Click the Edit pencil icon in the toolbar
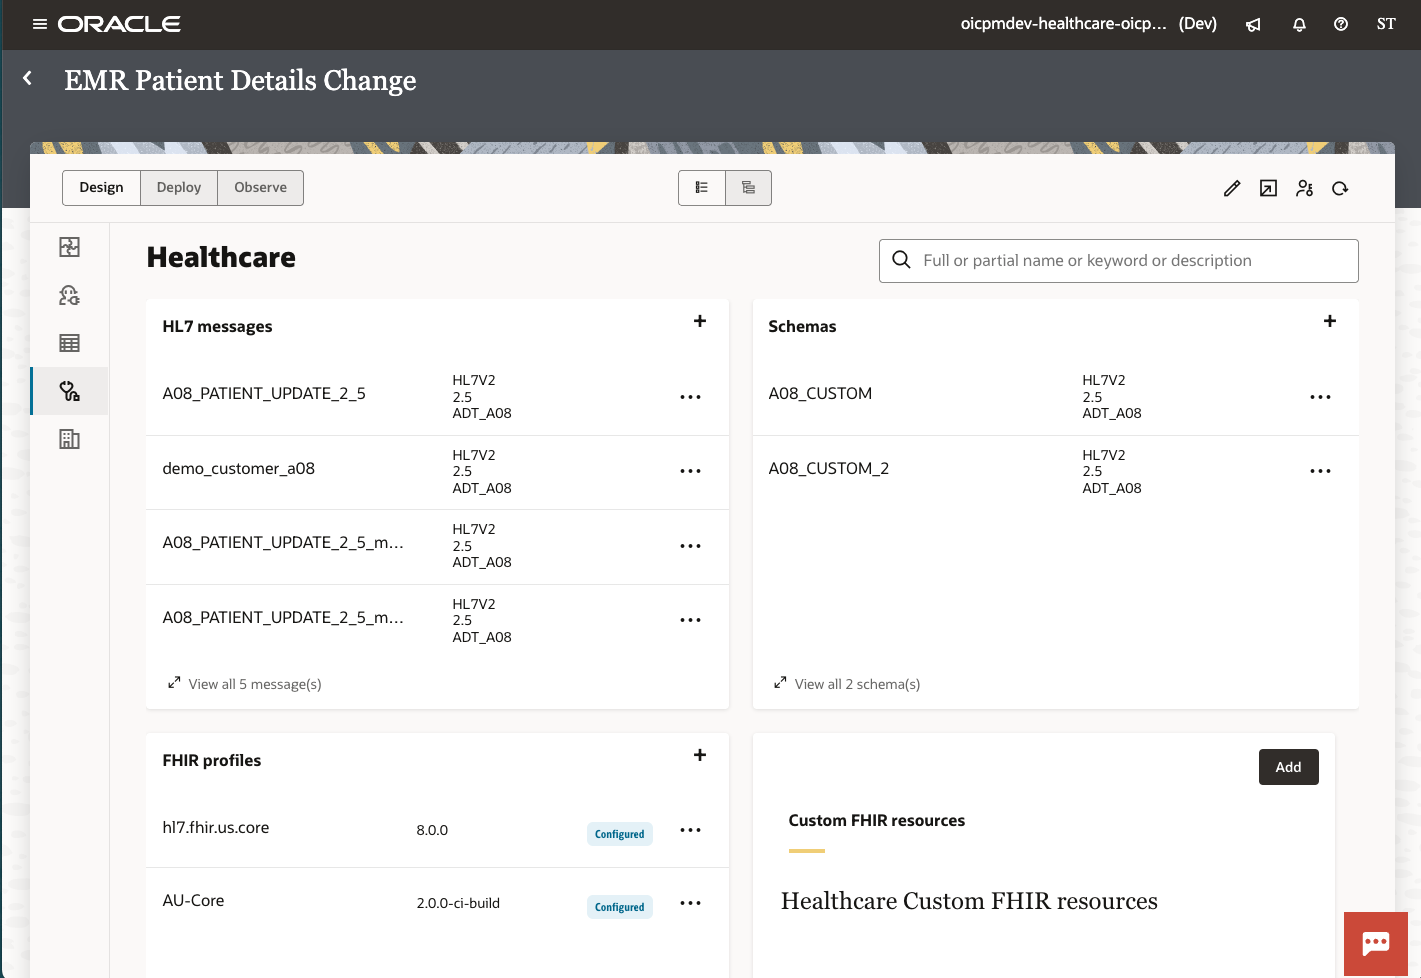Viewport: 1421px width, 978px height. [x=1232, y=188]
